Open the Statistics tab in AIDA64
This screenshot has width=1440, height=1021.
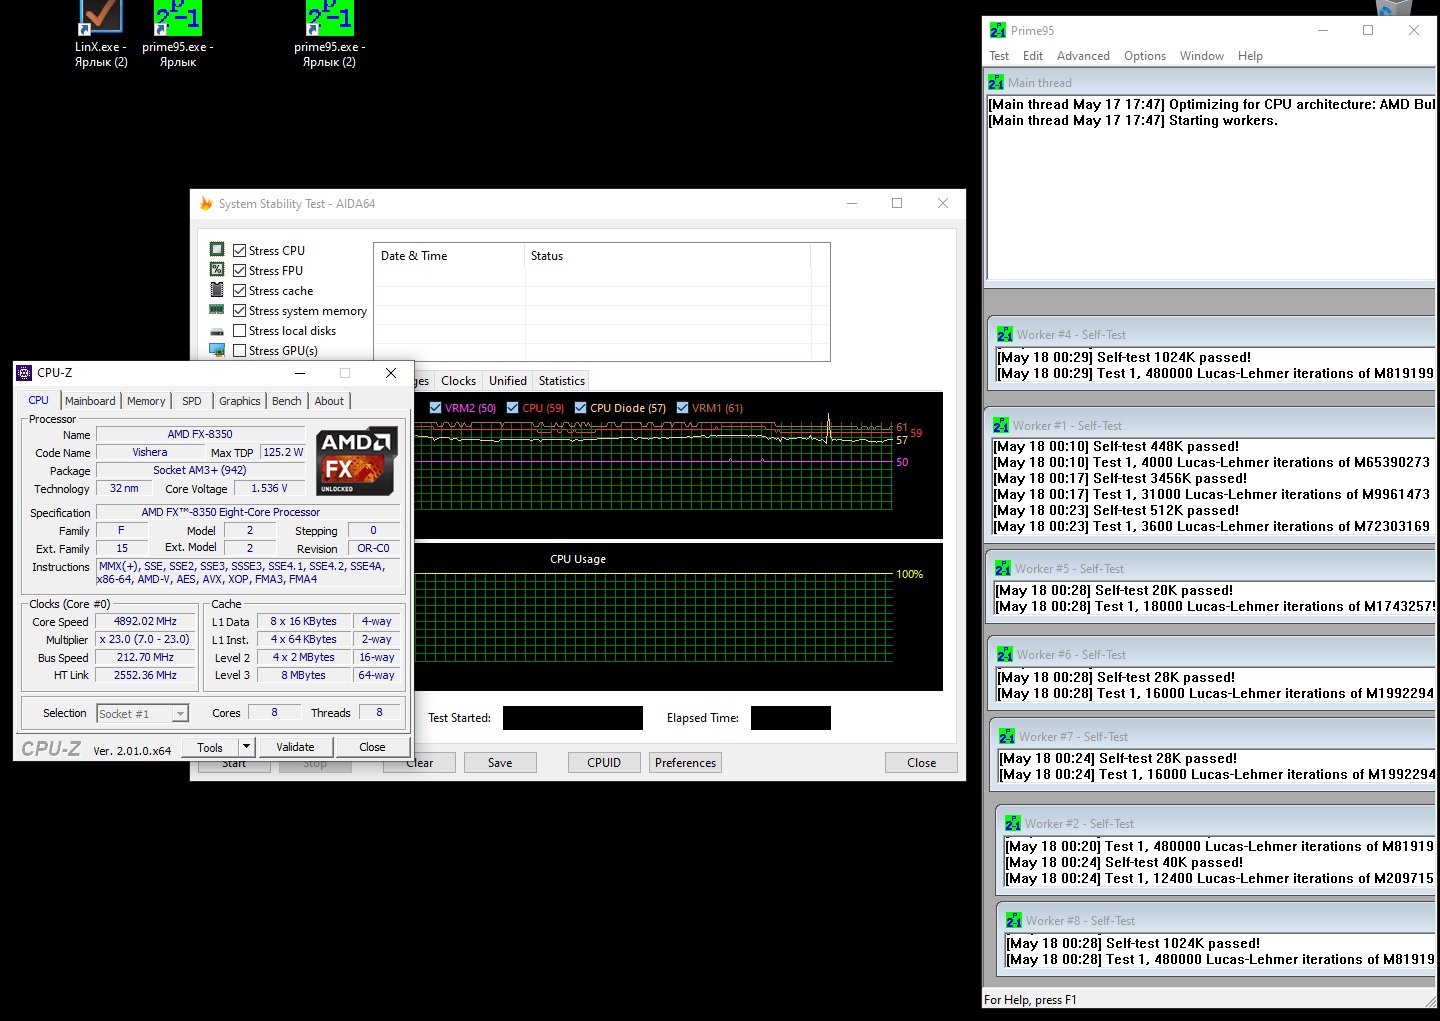(x=562, y=381)
